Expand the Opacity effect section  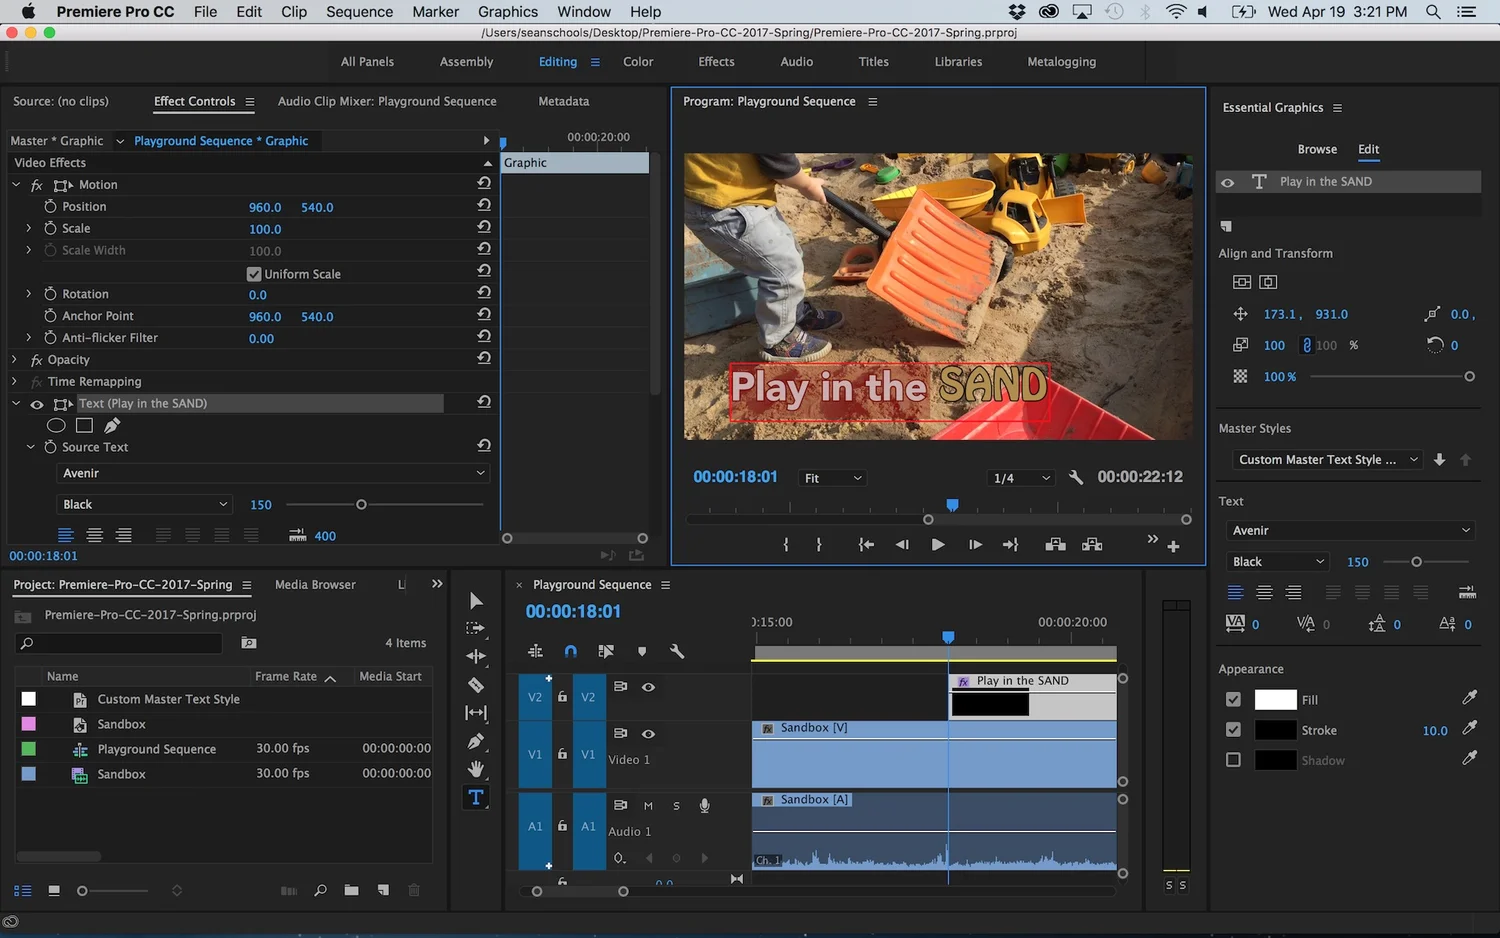[x=15, y=360]
